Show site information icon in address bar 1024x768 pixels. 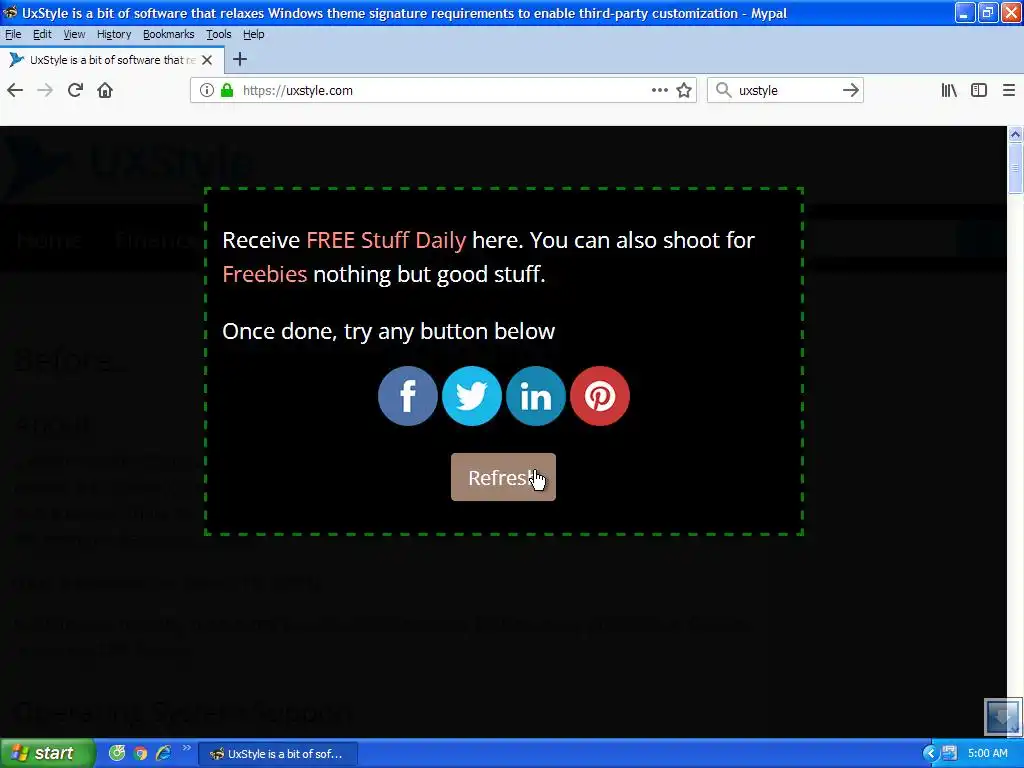tap(206, 90)
